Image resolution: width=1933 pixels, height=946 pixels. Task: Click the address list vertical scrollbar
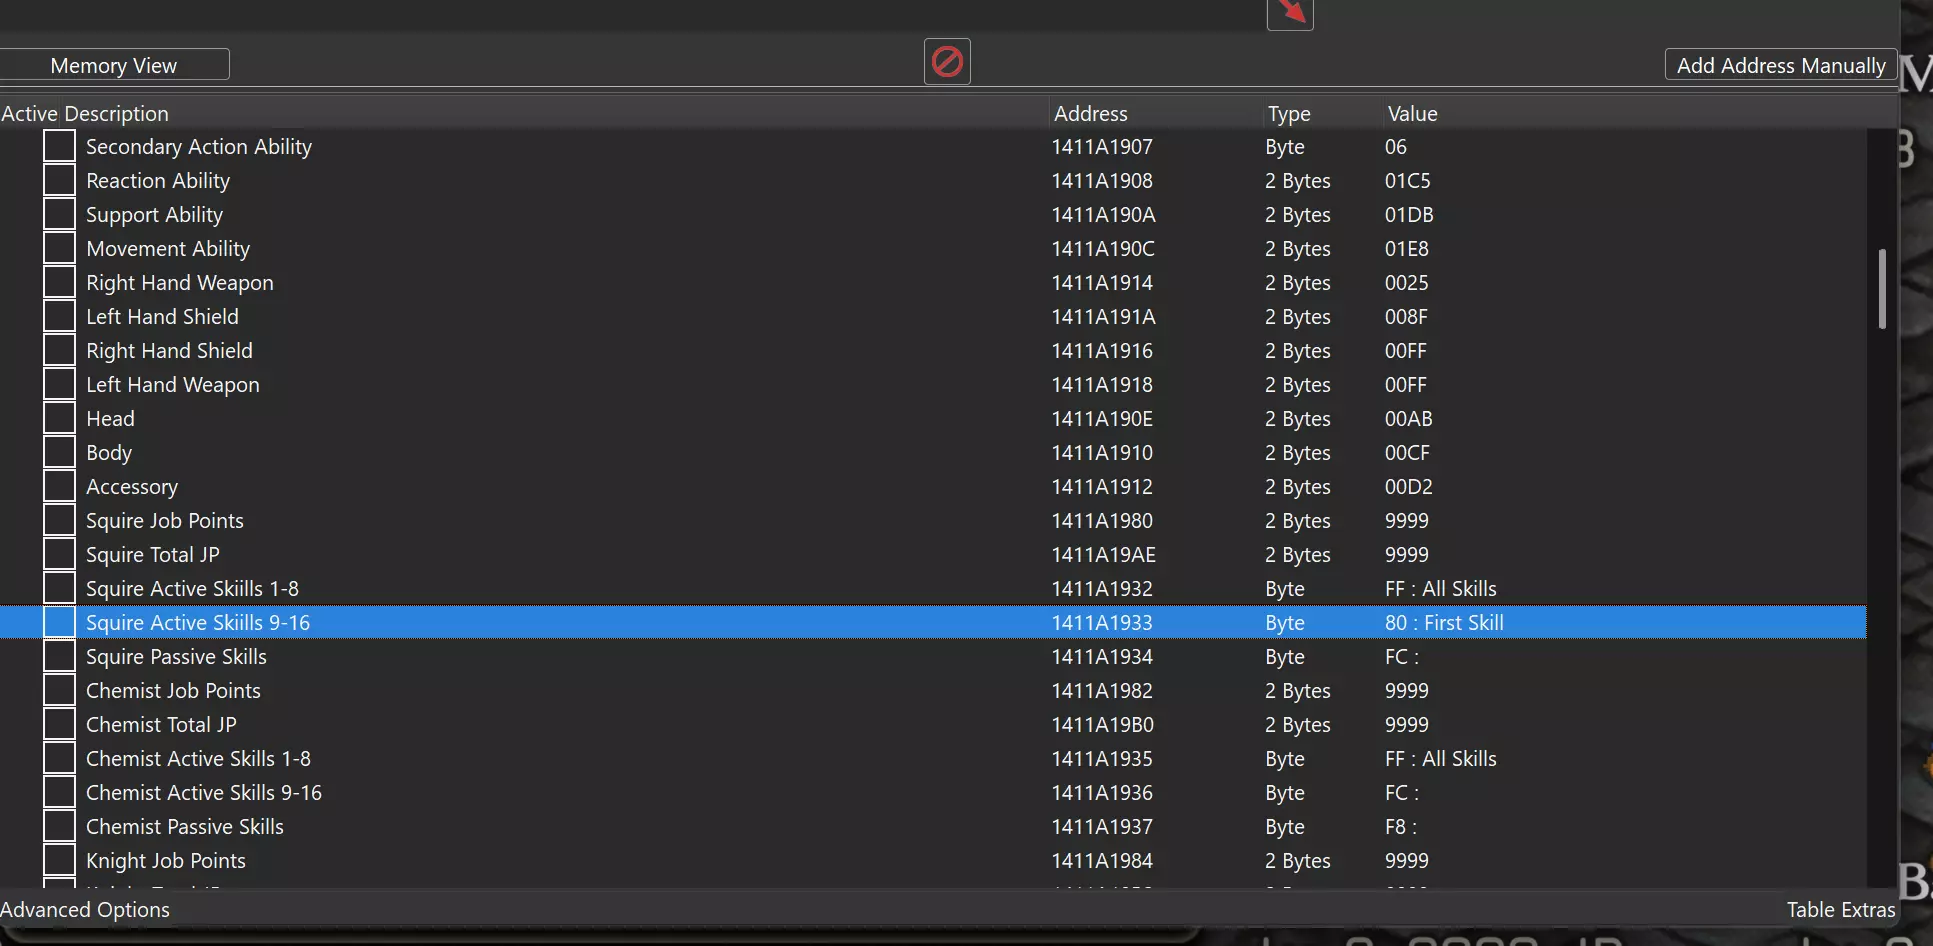point(1882,289)
